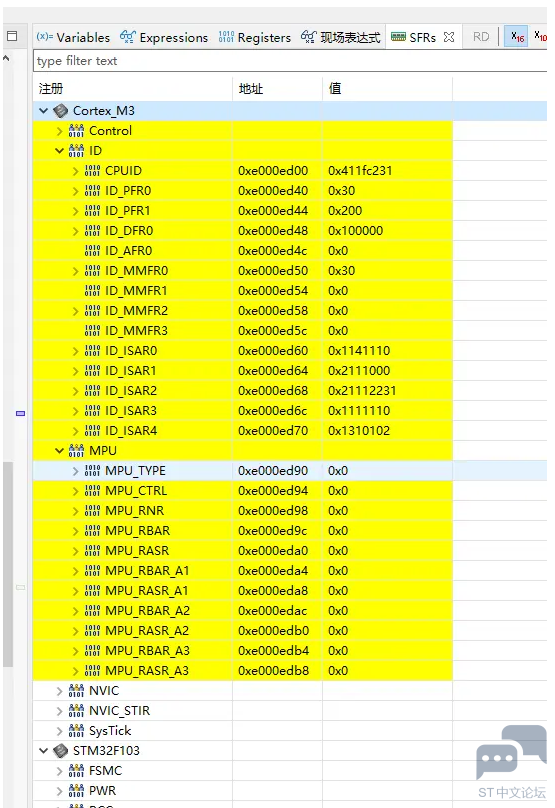Expand the Control register group
The width and height of the screenshot is (555, 808).
tap(60, 131)
